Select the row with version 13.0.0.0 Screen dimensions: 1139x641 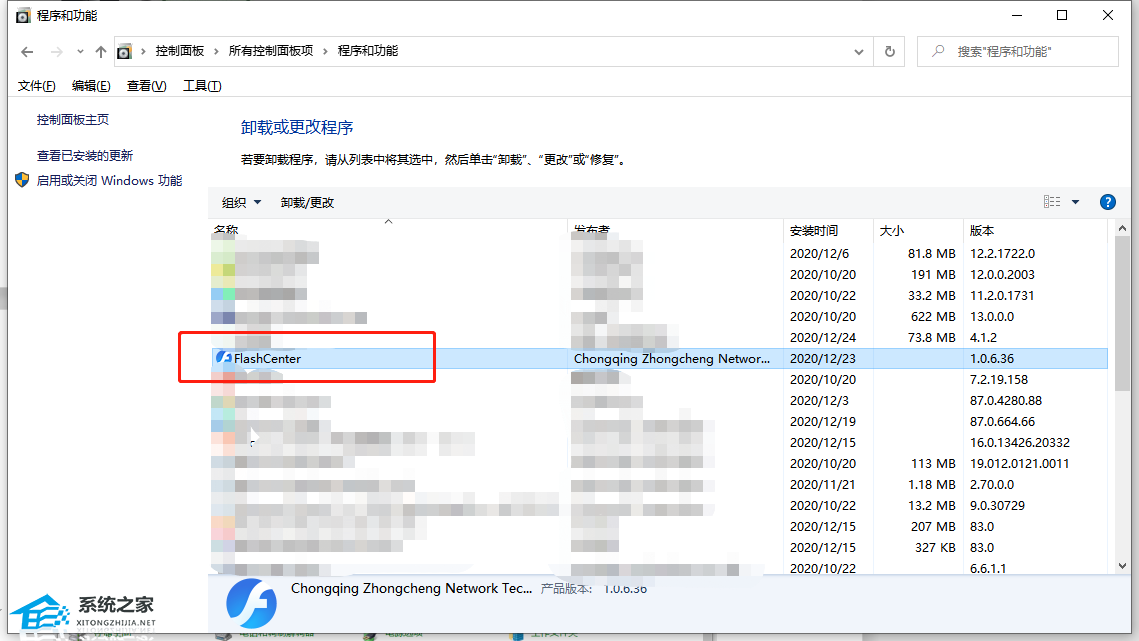point(659,317)
